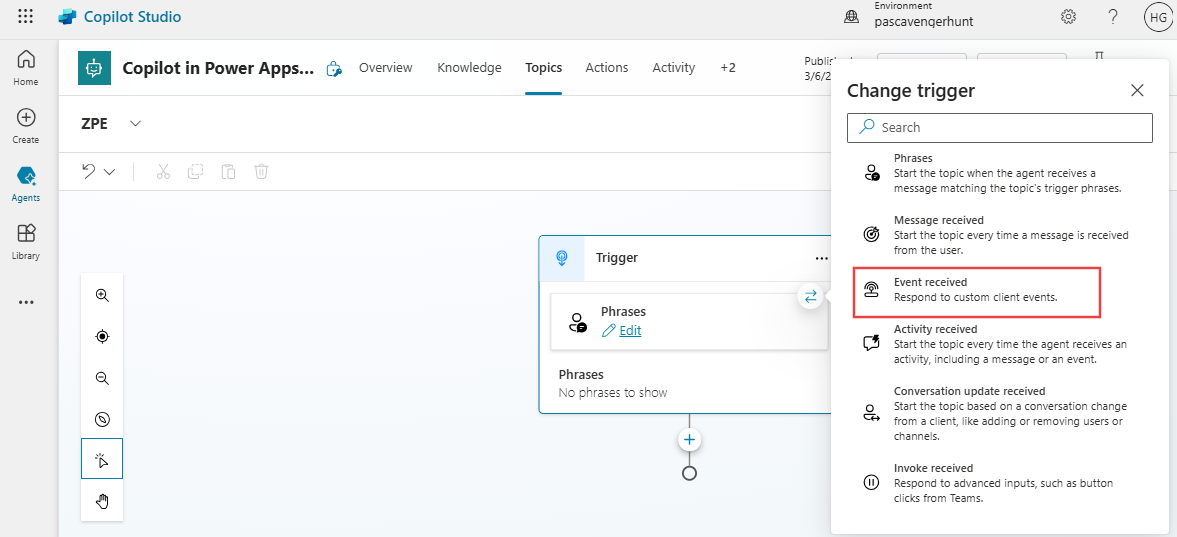
Task: Click the Copilot Studio logo
Action: pyautogui.click(x=68, y=17)
